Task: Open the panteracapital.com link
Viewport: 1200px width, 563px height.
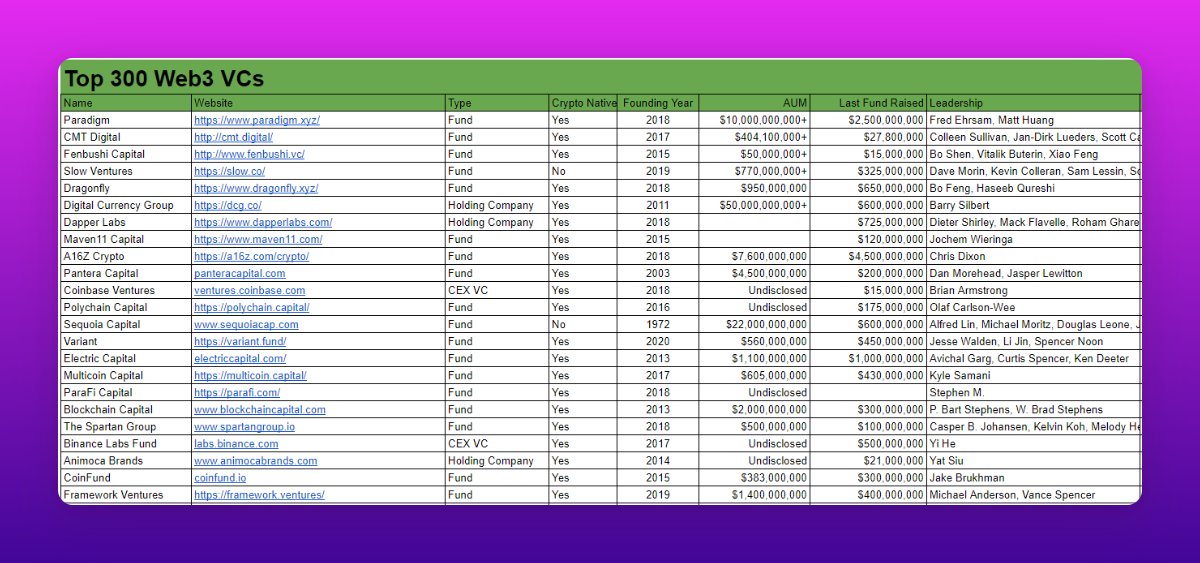Action: (x=240, y=273)
